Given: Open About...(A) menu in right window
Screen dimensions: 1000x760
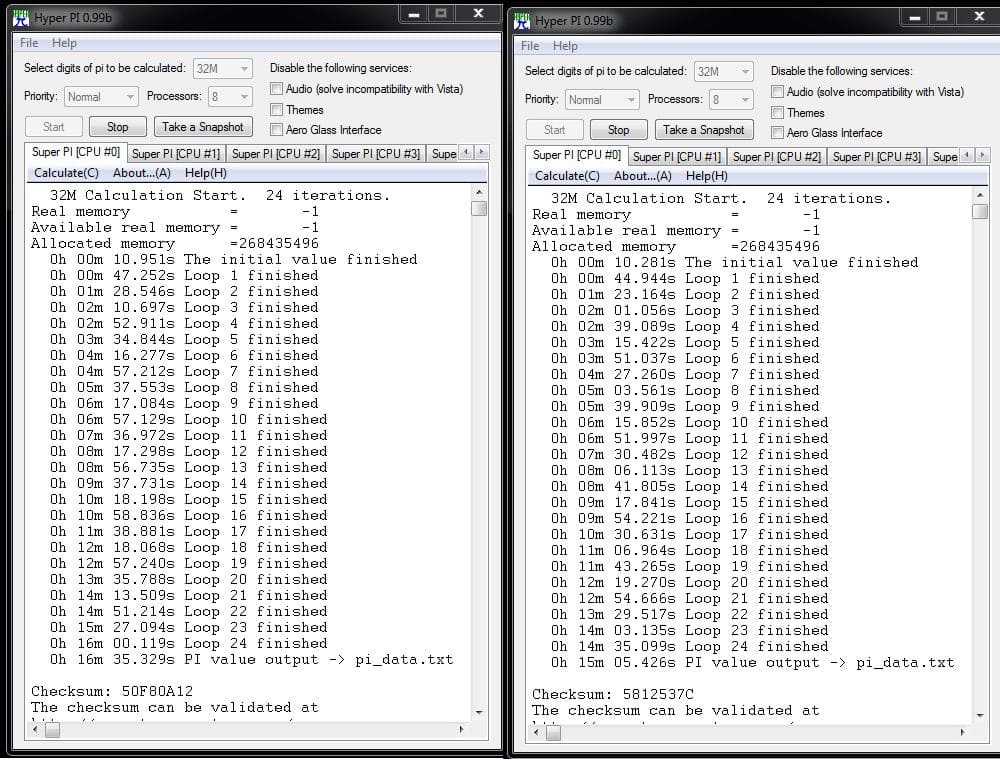Looking at the screenshot, I should (642, 176).
